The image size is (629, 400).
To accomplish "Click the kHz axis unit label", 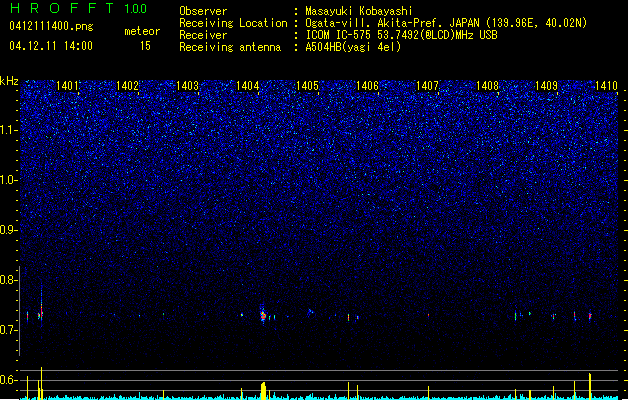I will click(x=9, y=81).
